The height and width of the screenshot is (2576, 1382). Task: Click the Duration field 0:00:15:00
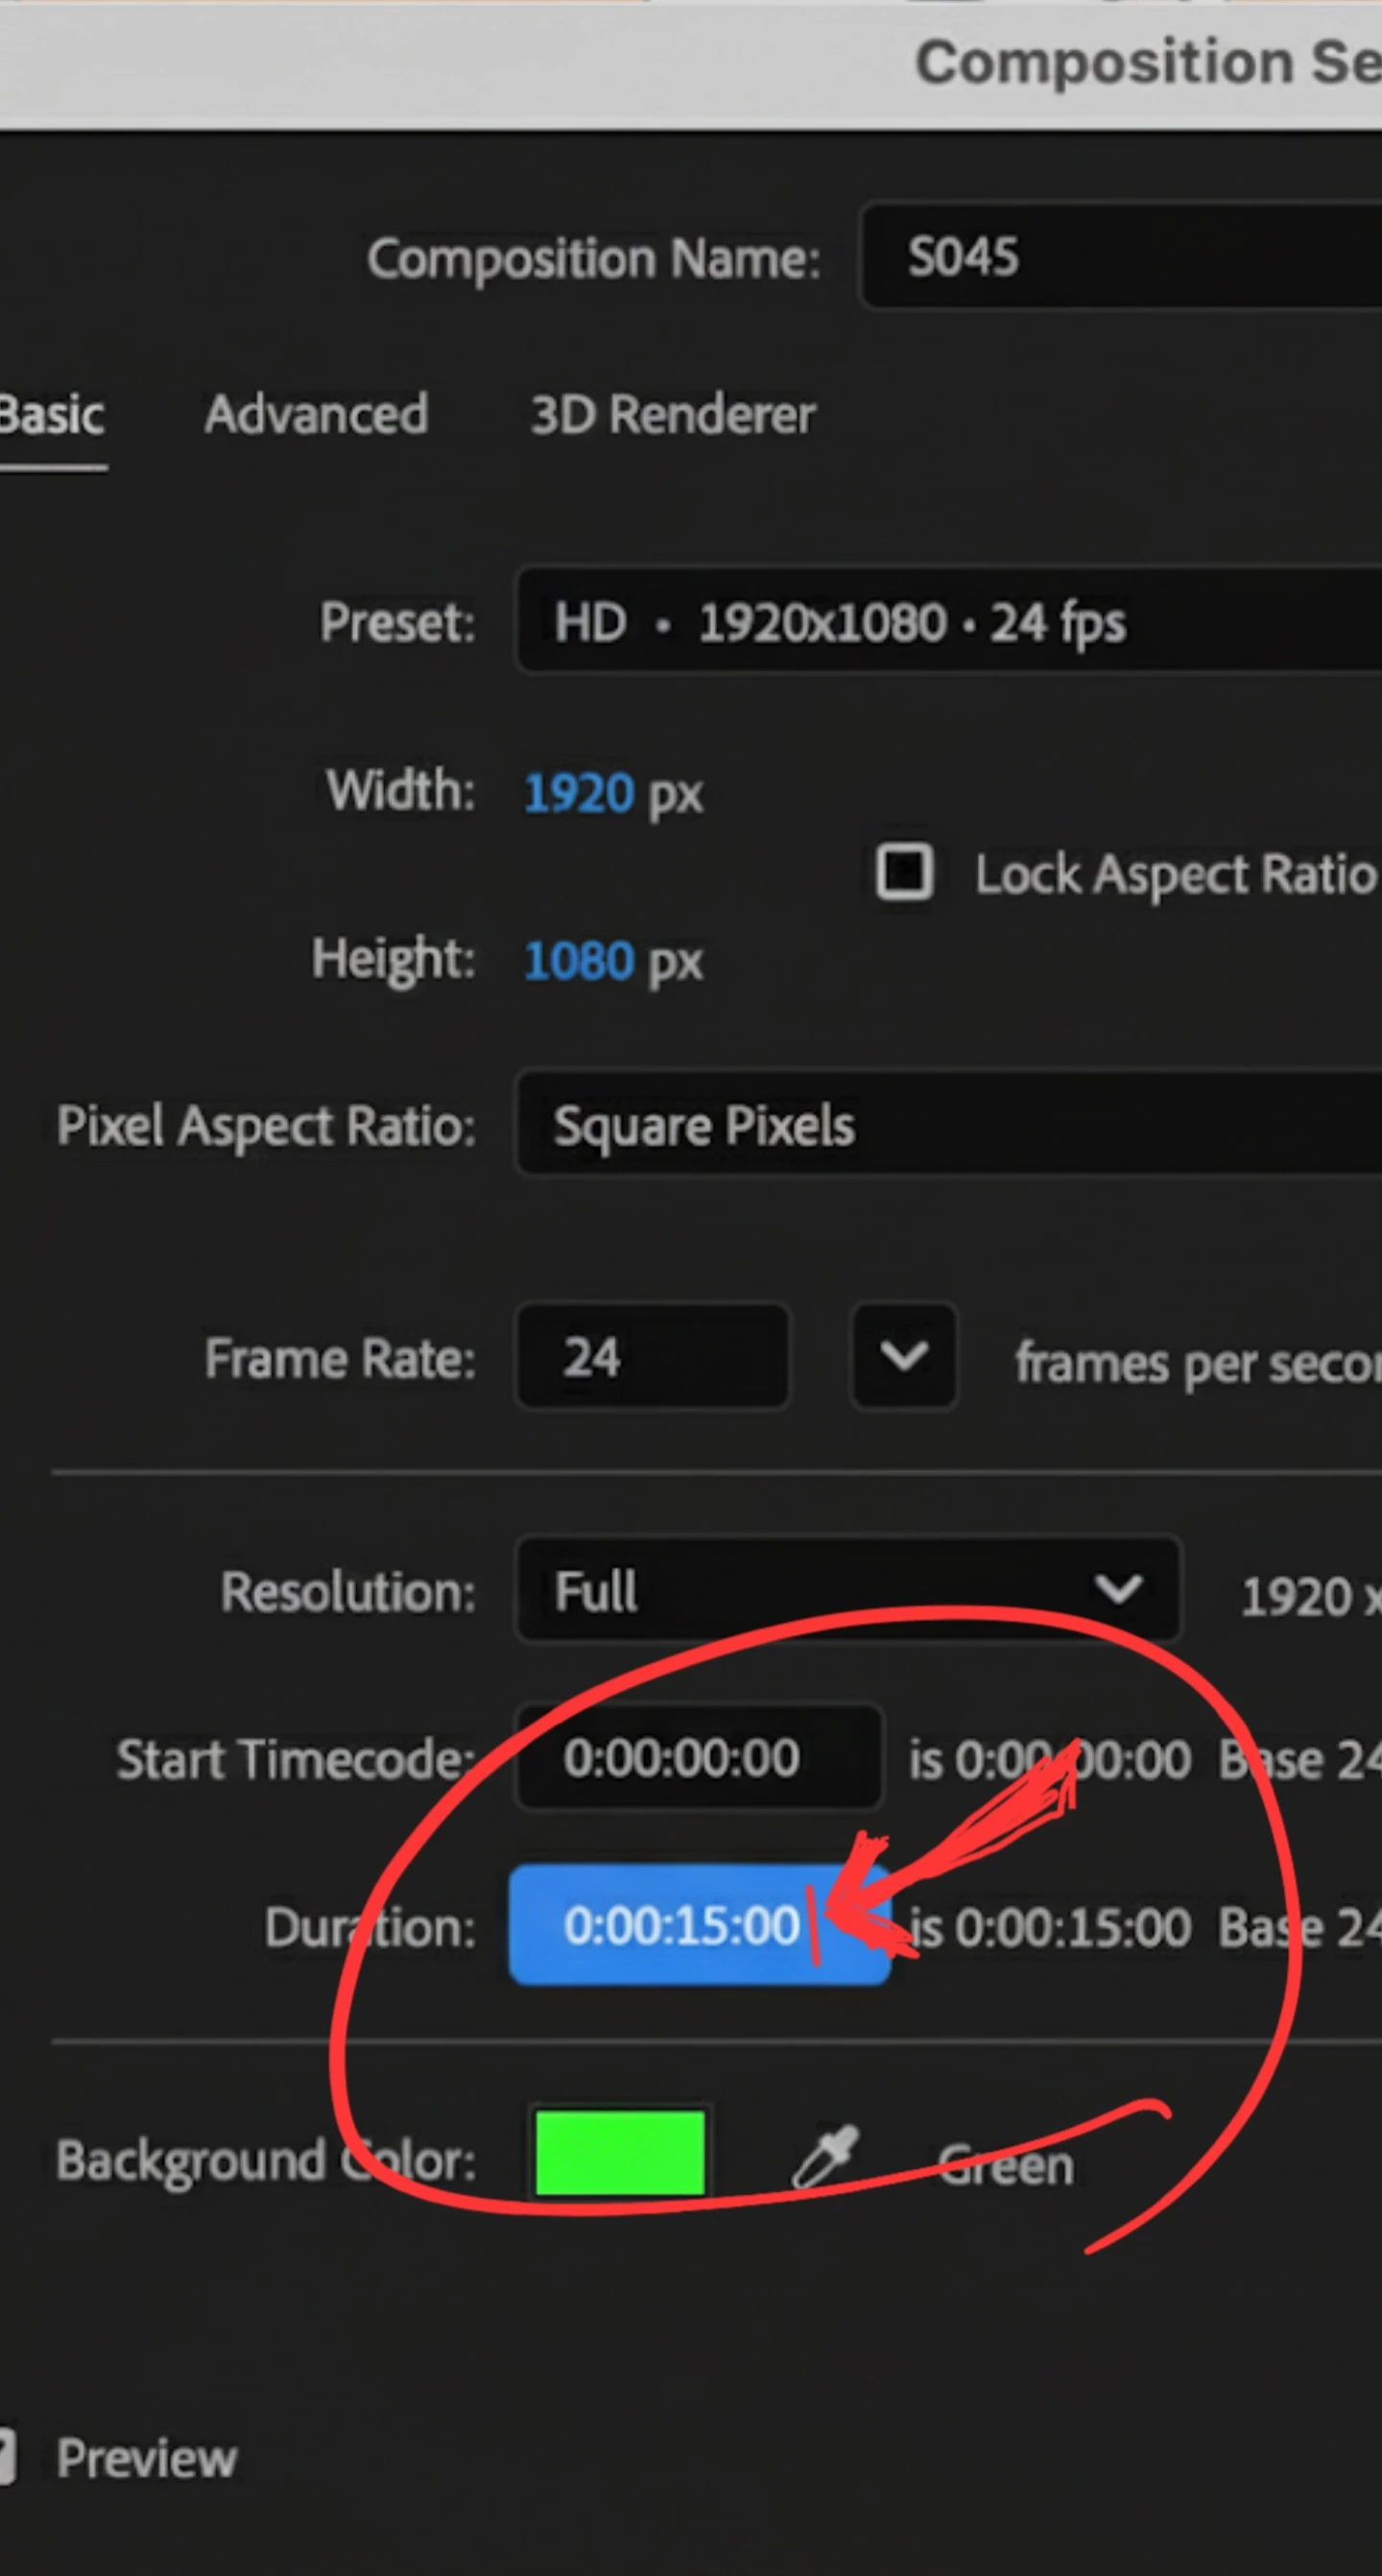[x=699, y=1925]
